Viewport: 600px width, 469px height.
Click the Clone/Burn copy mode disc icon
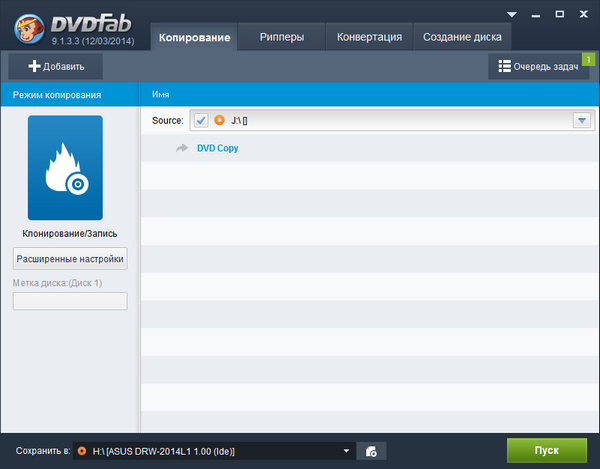point(65,167)
